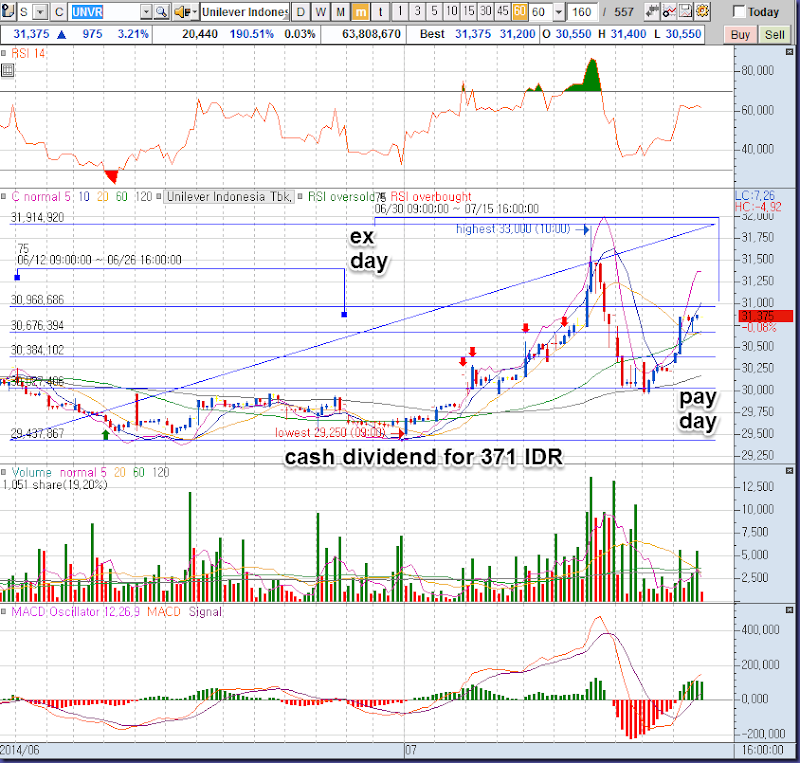Click the 31,200 best offer price
Screen dimensions: 800x763
[517, 34]
